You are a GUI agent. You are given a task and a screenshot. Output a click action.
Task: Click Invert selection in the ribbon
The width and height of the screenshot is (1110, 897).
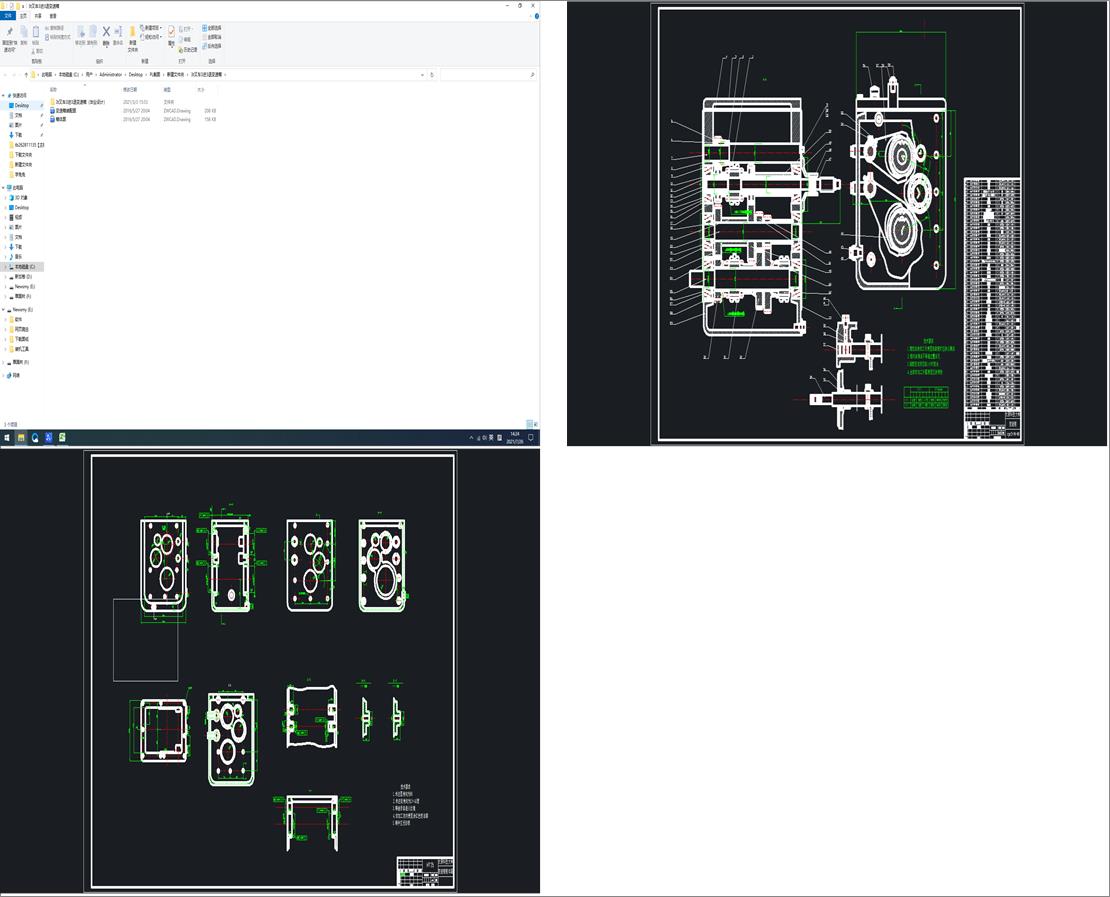pos(211,46)
